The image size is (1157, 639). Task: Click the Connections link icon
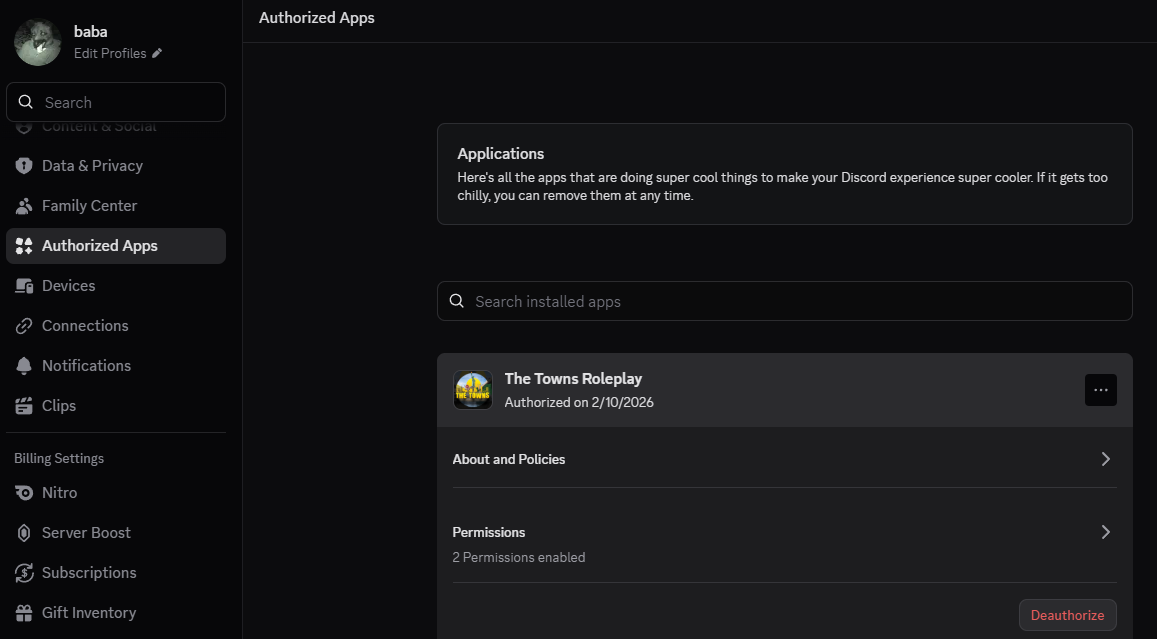24,326
